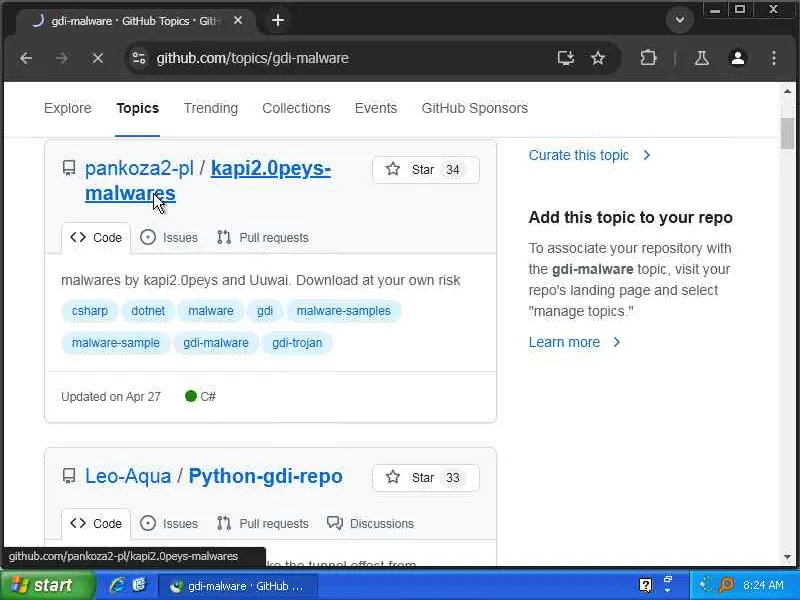
Task: Open Pull requests tab of Python-gdi-repo card
Action: pos(263,523)
